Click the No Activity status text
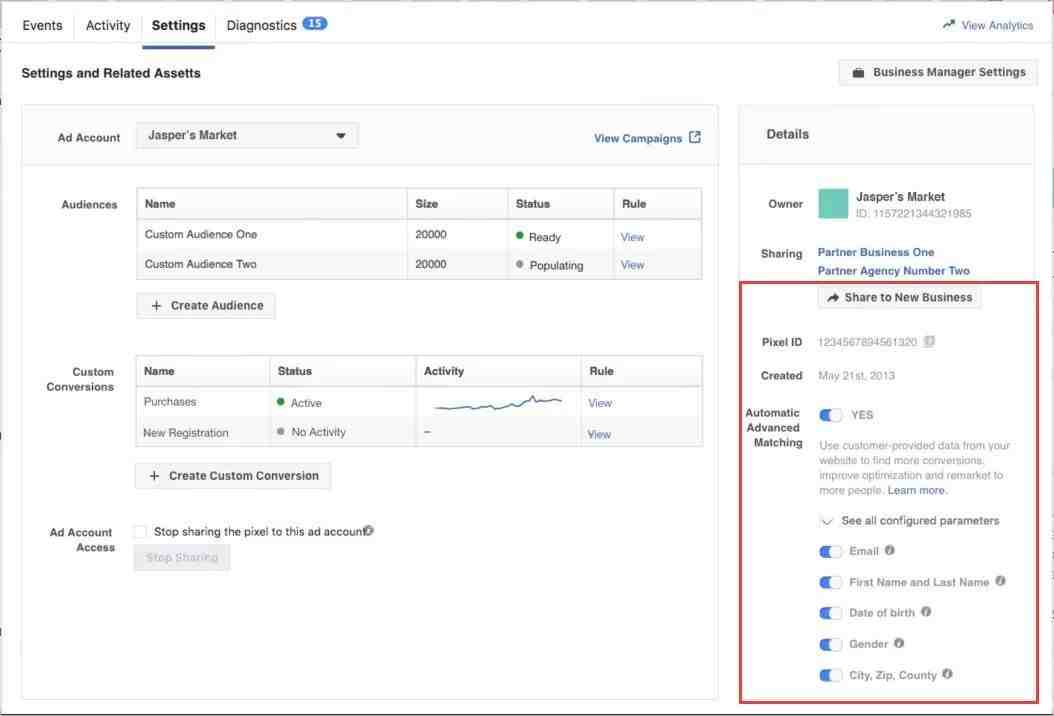The image size is (1054, 716). click(319, 432)
